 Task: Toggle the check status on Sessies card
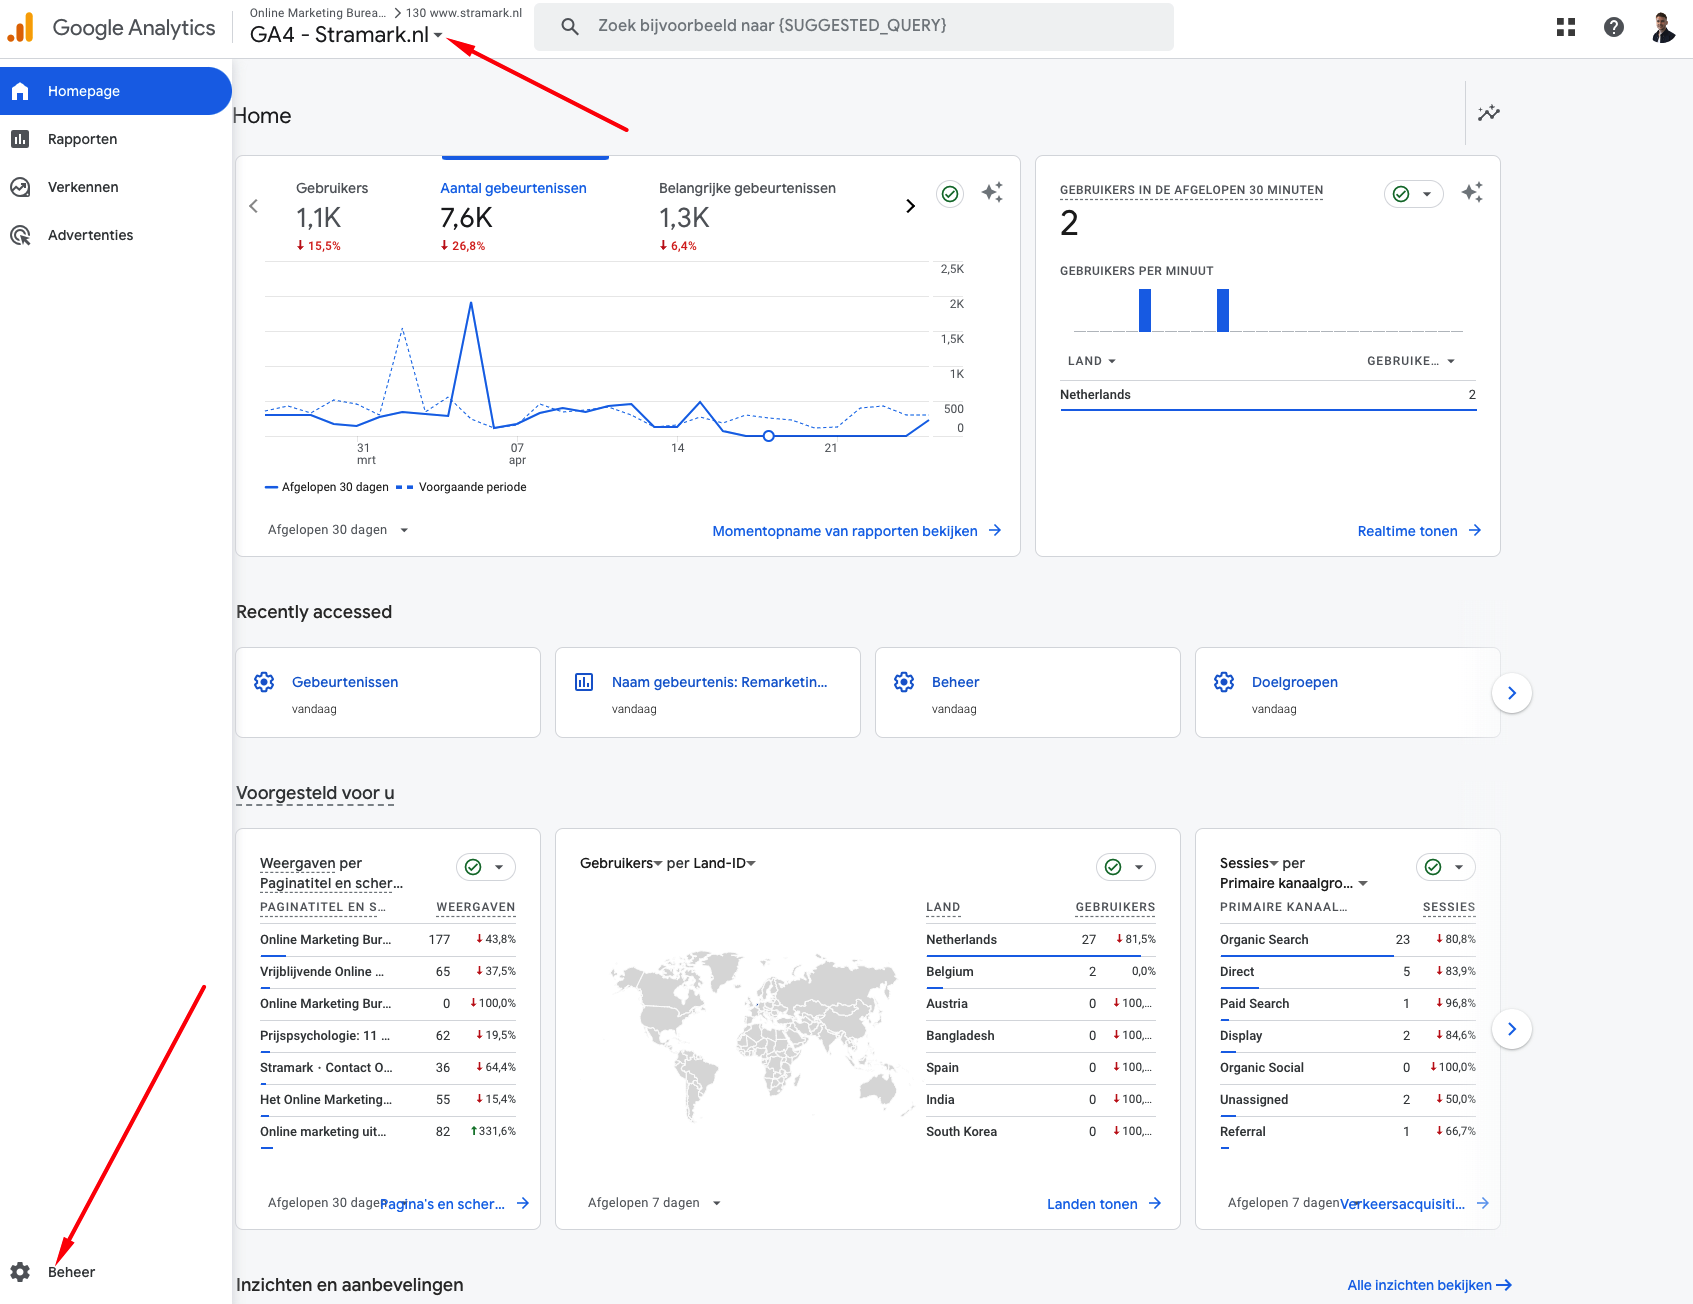pos(1434,867)
